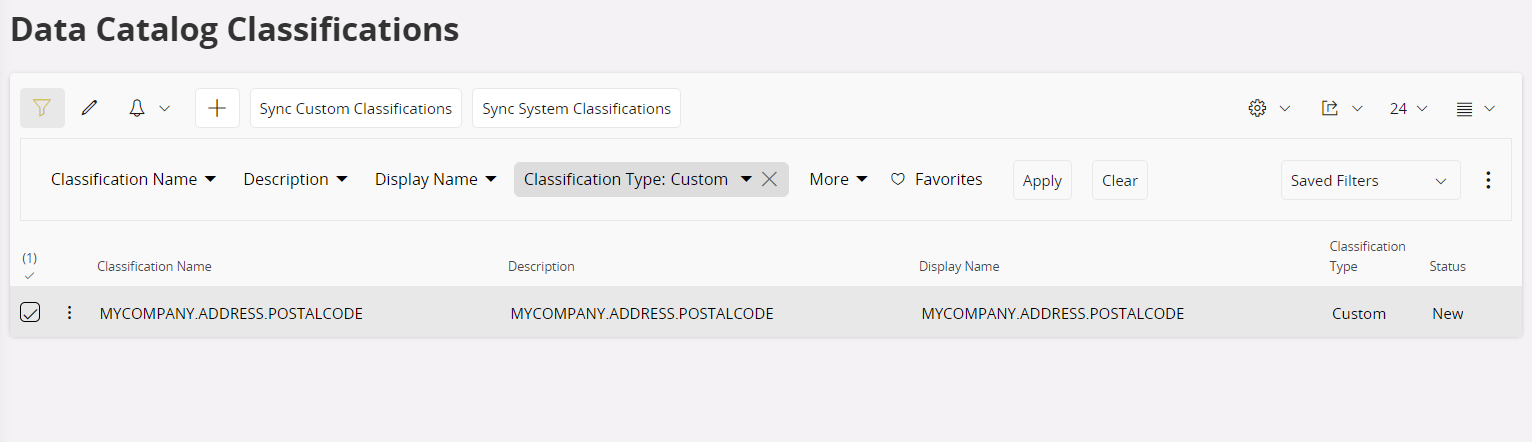Viewport: 1532px width, 442px height.
Task: Expand the More filters dropdown
Action: tap(838, 180)
